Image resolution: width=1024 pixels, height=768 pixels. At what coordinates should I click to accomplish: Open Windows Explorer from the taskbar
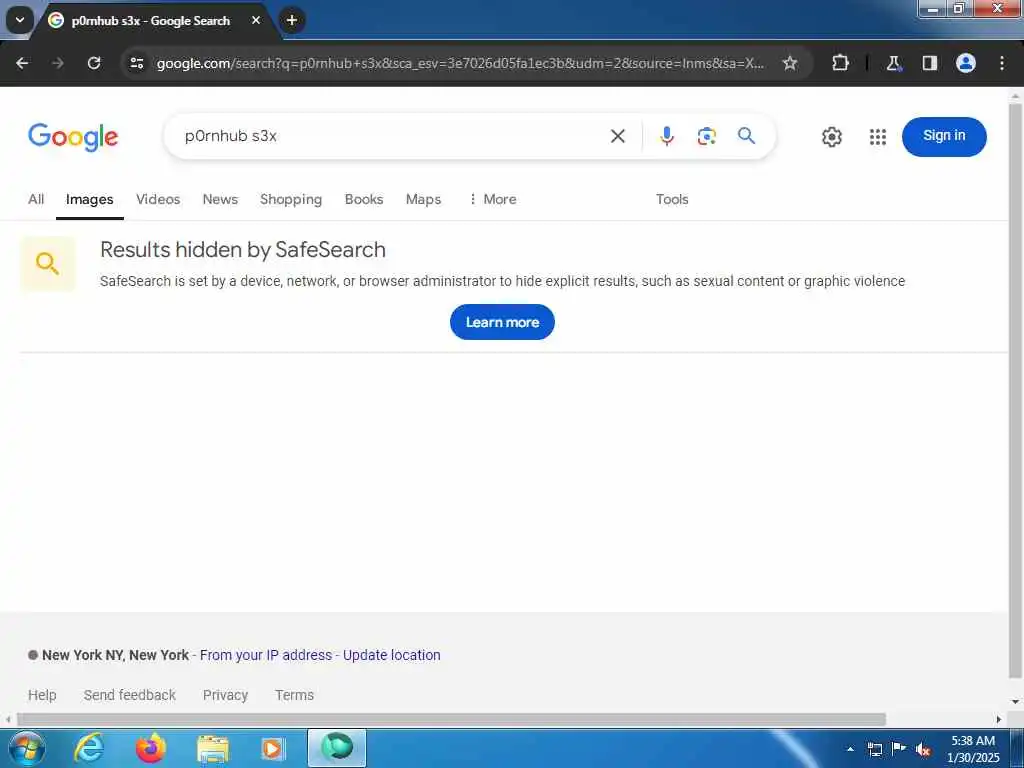[x=213, y=748]
